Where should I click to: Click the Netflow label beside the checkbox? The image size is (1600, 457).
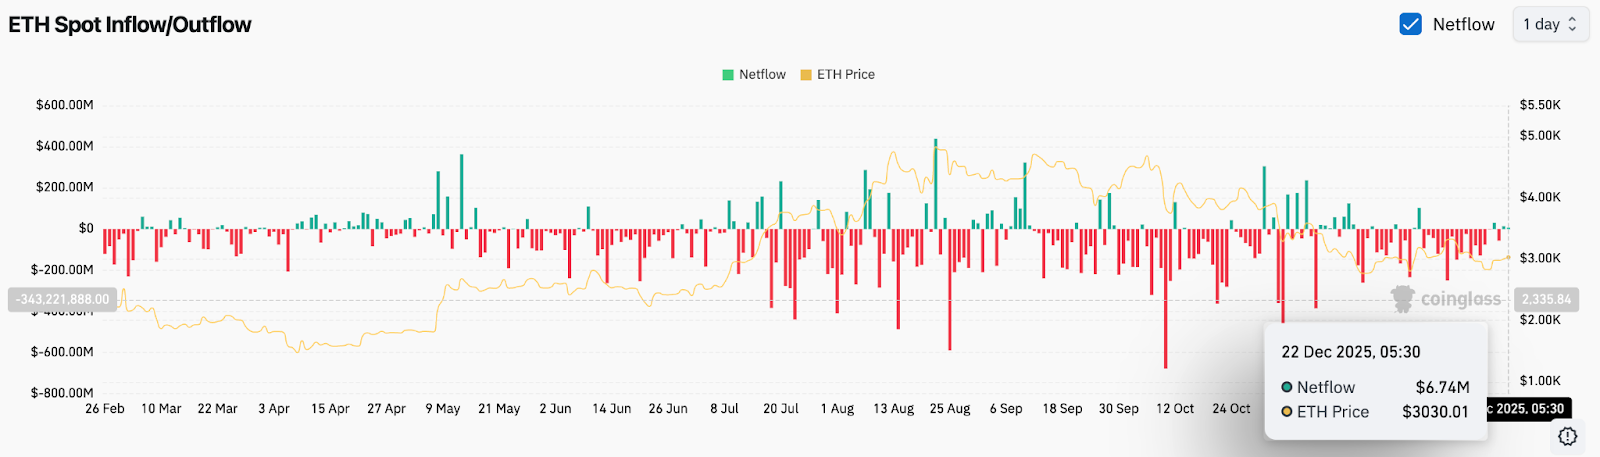[x=1463, y=24]
